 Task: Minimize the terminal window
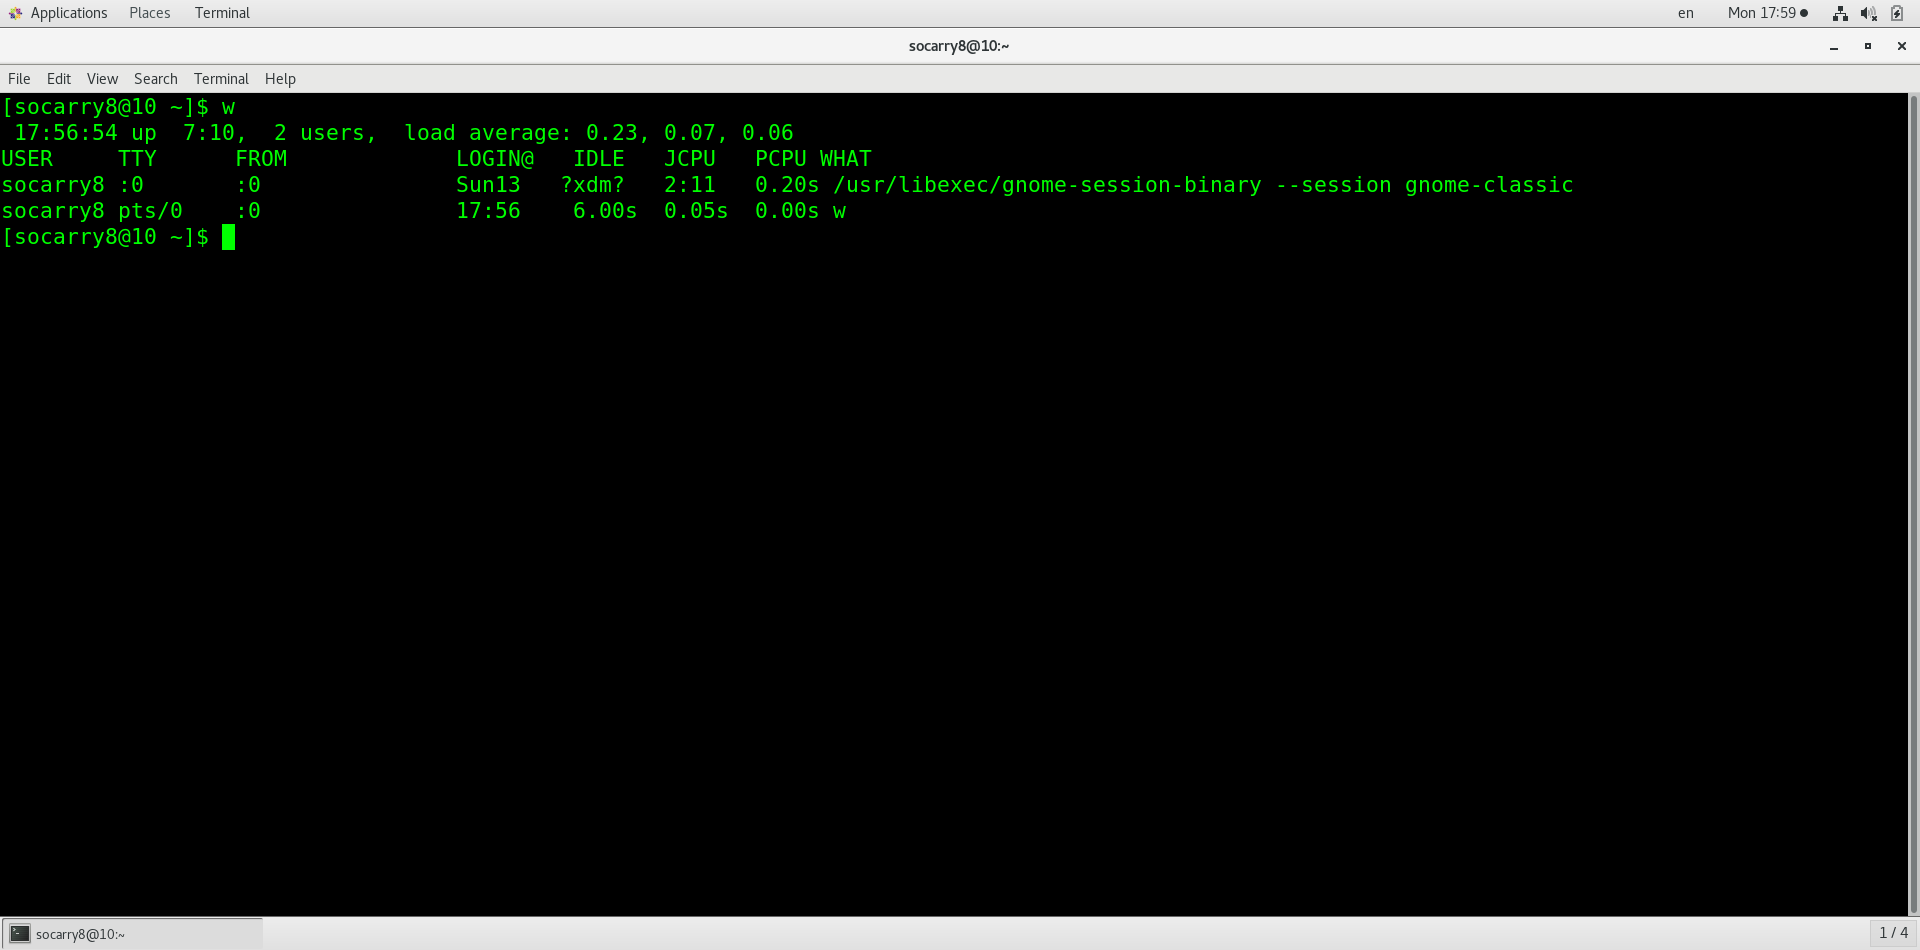tap(1834, 46)
